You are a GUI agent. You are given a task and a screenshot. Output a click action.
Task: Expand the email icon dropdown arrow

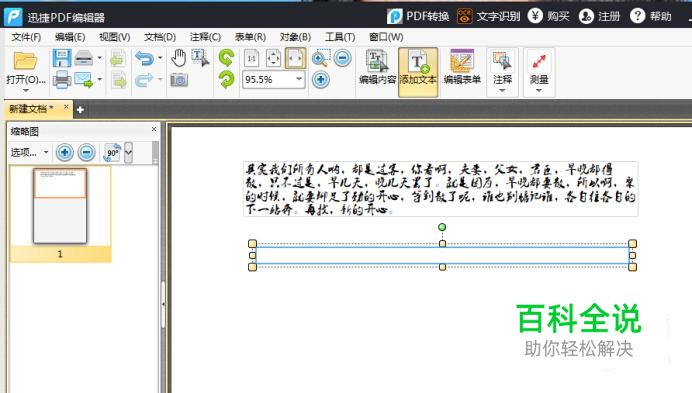pos(99,80)
